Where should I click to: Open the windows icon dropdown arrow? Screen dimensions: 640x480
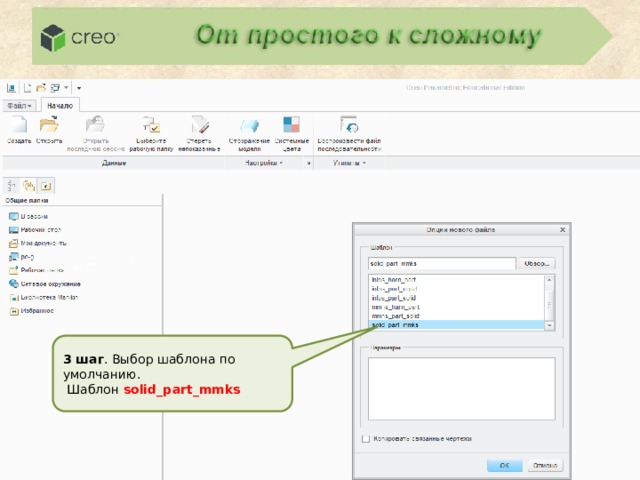[x=66, y=87]
